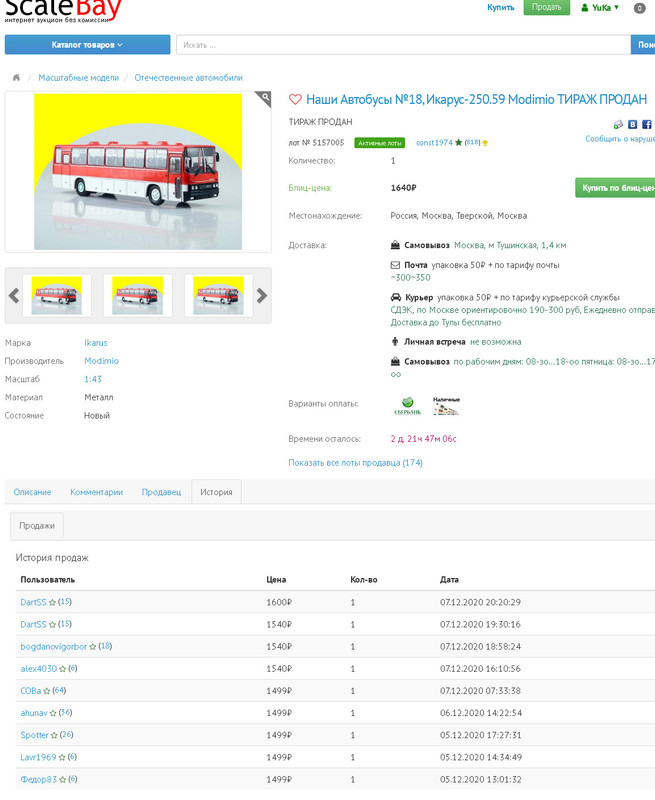Image resolution: width=655 pixels, height=800 pixels.
Task: Open the Отечественные автомобили breadcrumb
Action: tap(188, 78)
